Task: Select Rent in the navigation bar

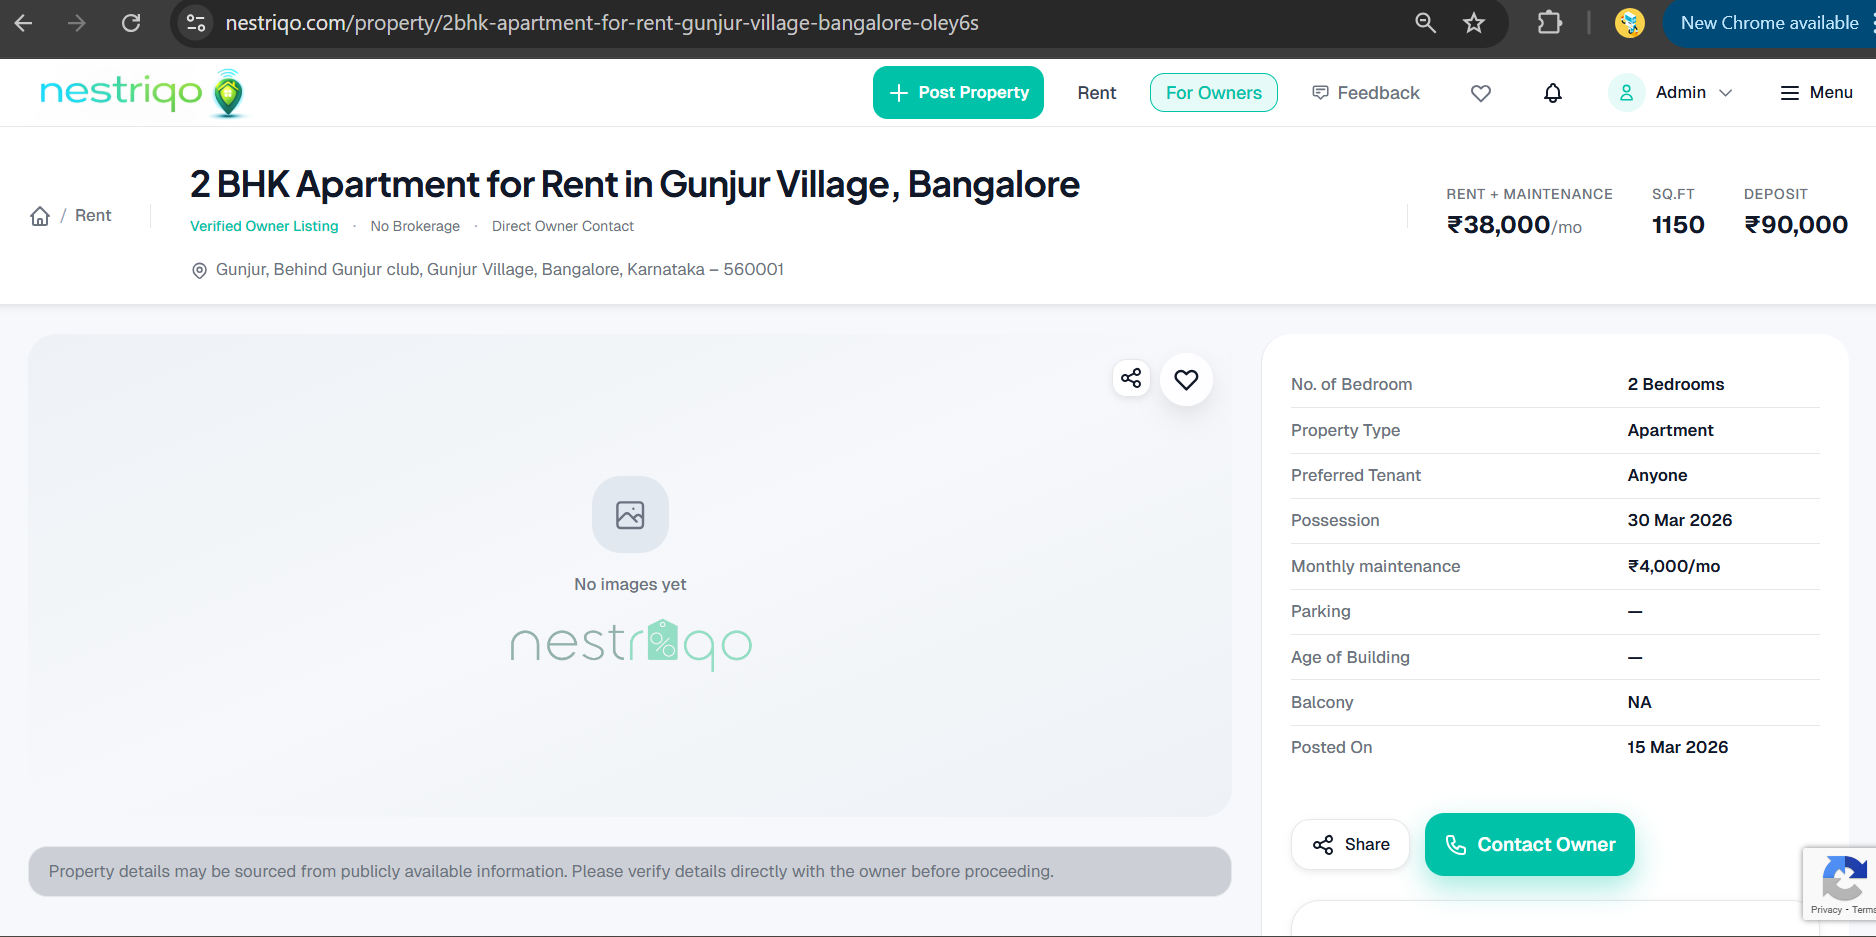Action: pos(1096,92)
